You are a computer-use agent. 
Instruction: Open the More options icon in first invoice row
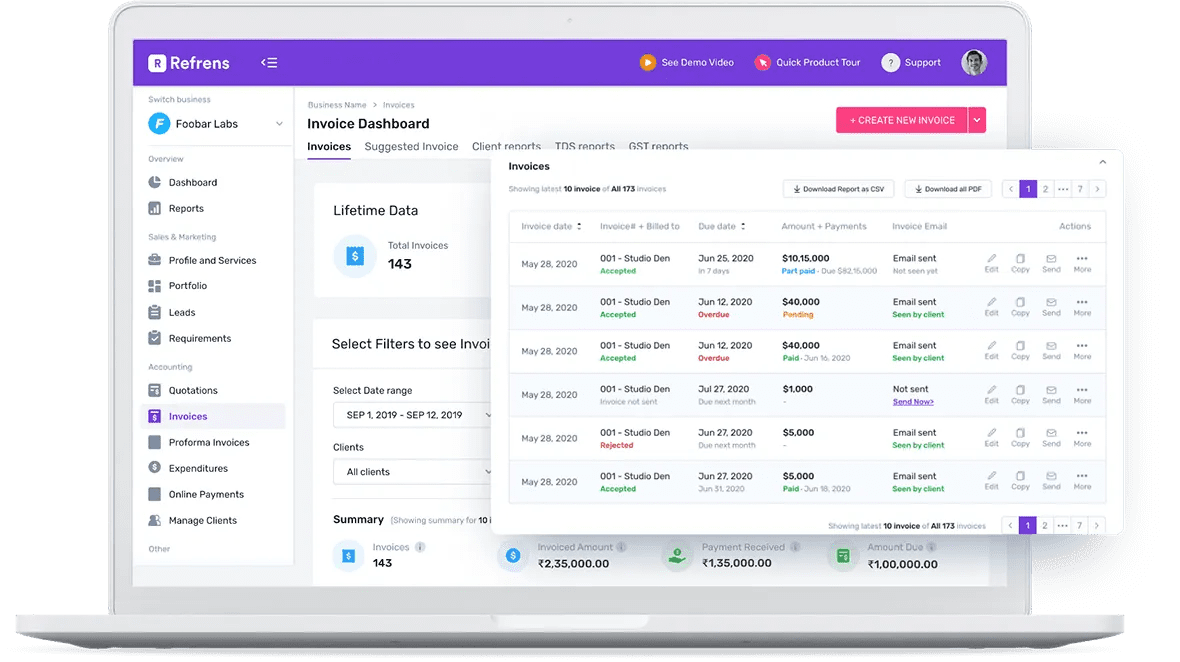(x=1082, y=259)
